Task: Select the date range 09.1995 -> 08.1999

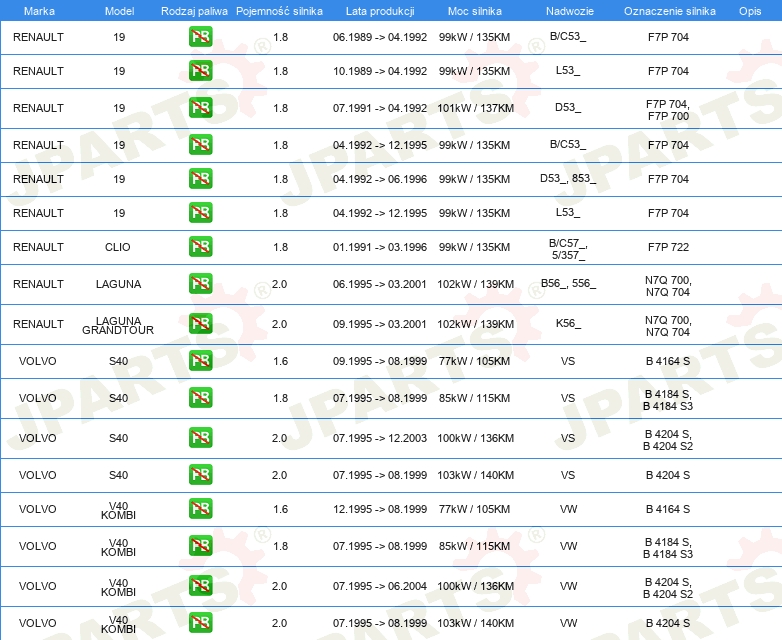Action: pyautogui.click(x=380, y=361)
